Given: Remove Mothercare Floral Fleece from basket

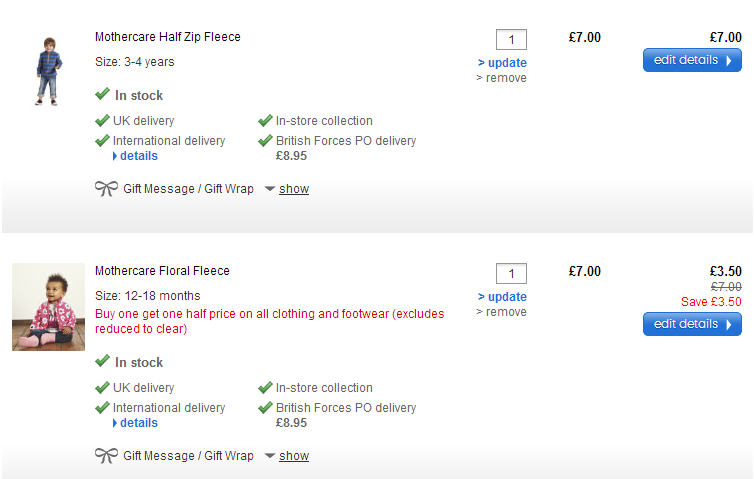Looking at the screenshot, I should pyautogui.click(x=501, y=312).
